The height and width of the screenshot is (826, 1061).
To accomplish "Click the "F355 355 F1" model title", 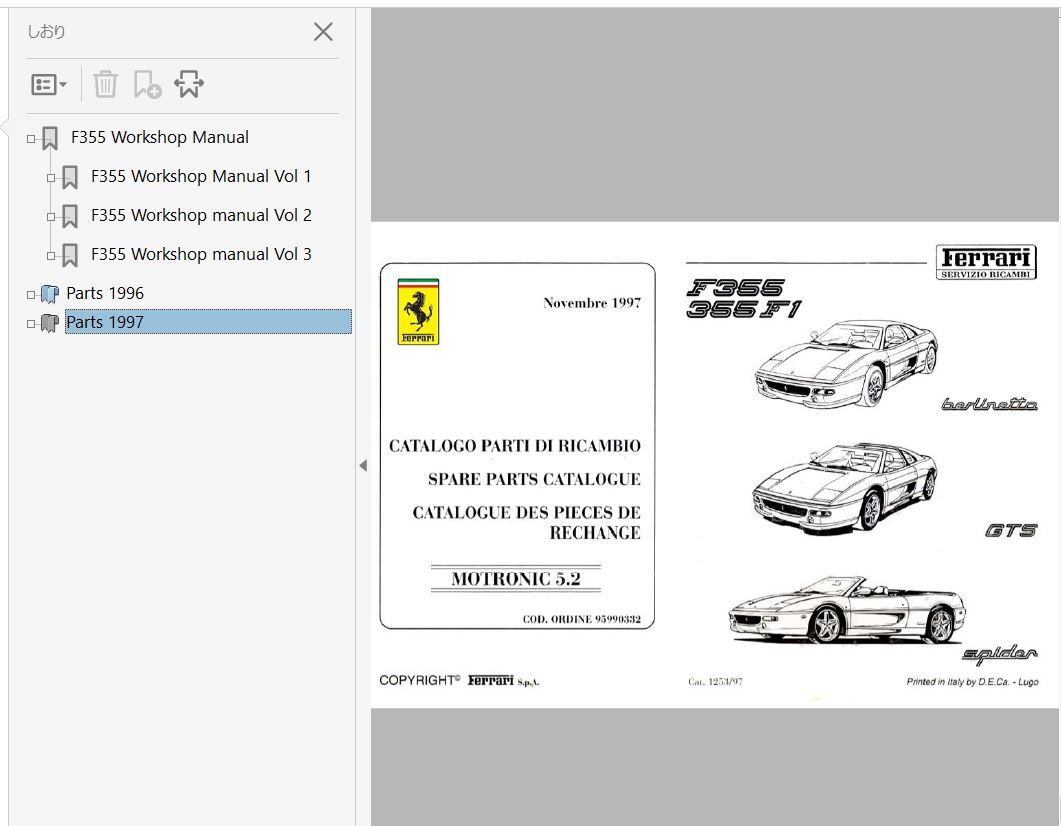I will pyautogui.click(x=744, y=298).
